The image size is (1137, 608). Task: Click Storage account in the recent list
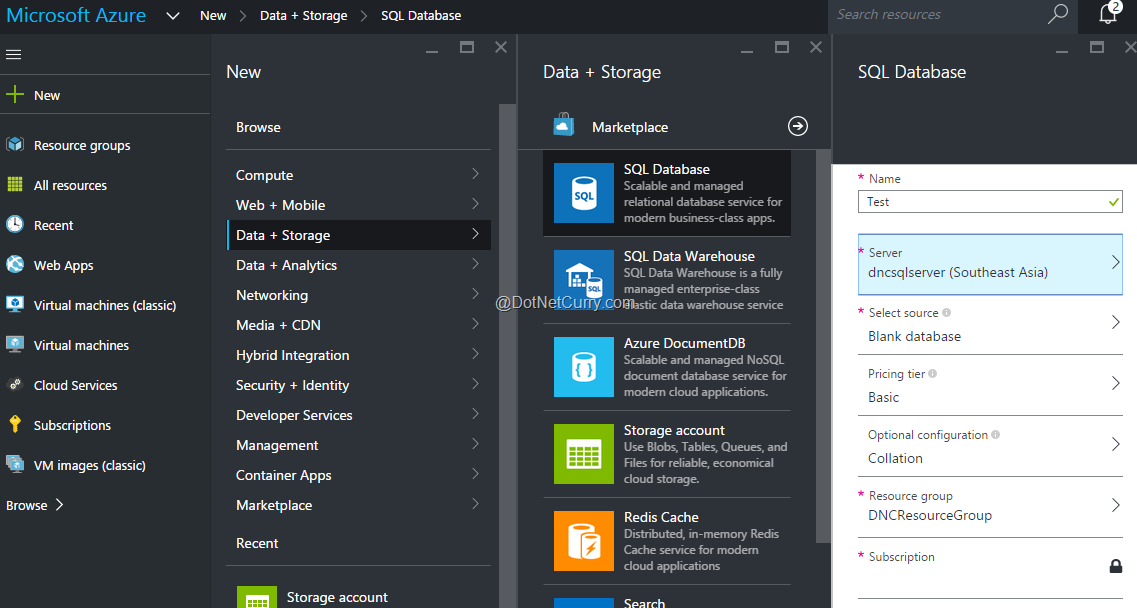coord(359,596)
